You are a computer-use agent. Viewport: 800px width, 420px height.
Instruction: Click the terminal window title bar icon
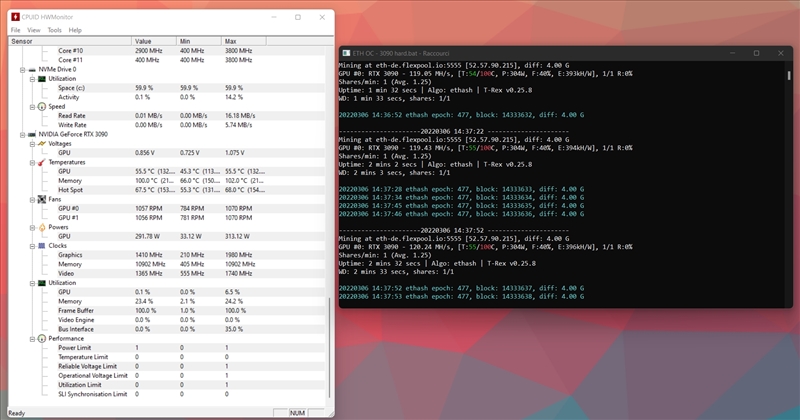[x=346, y=53]
